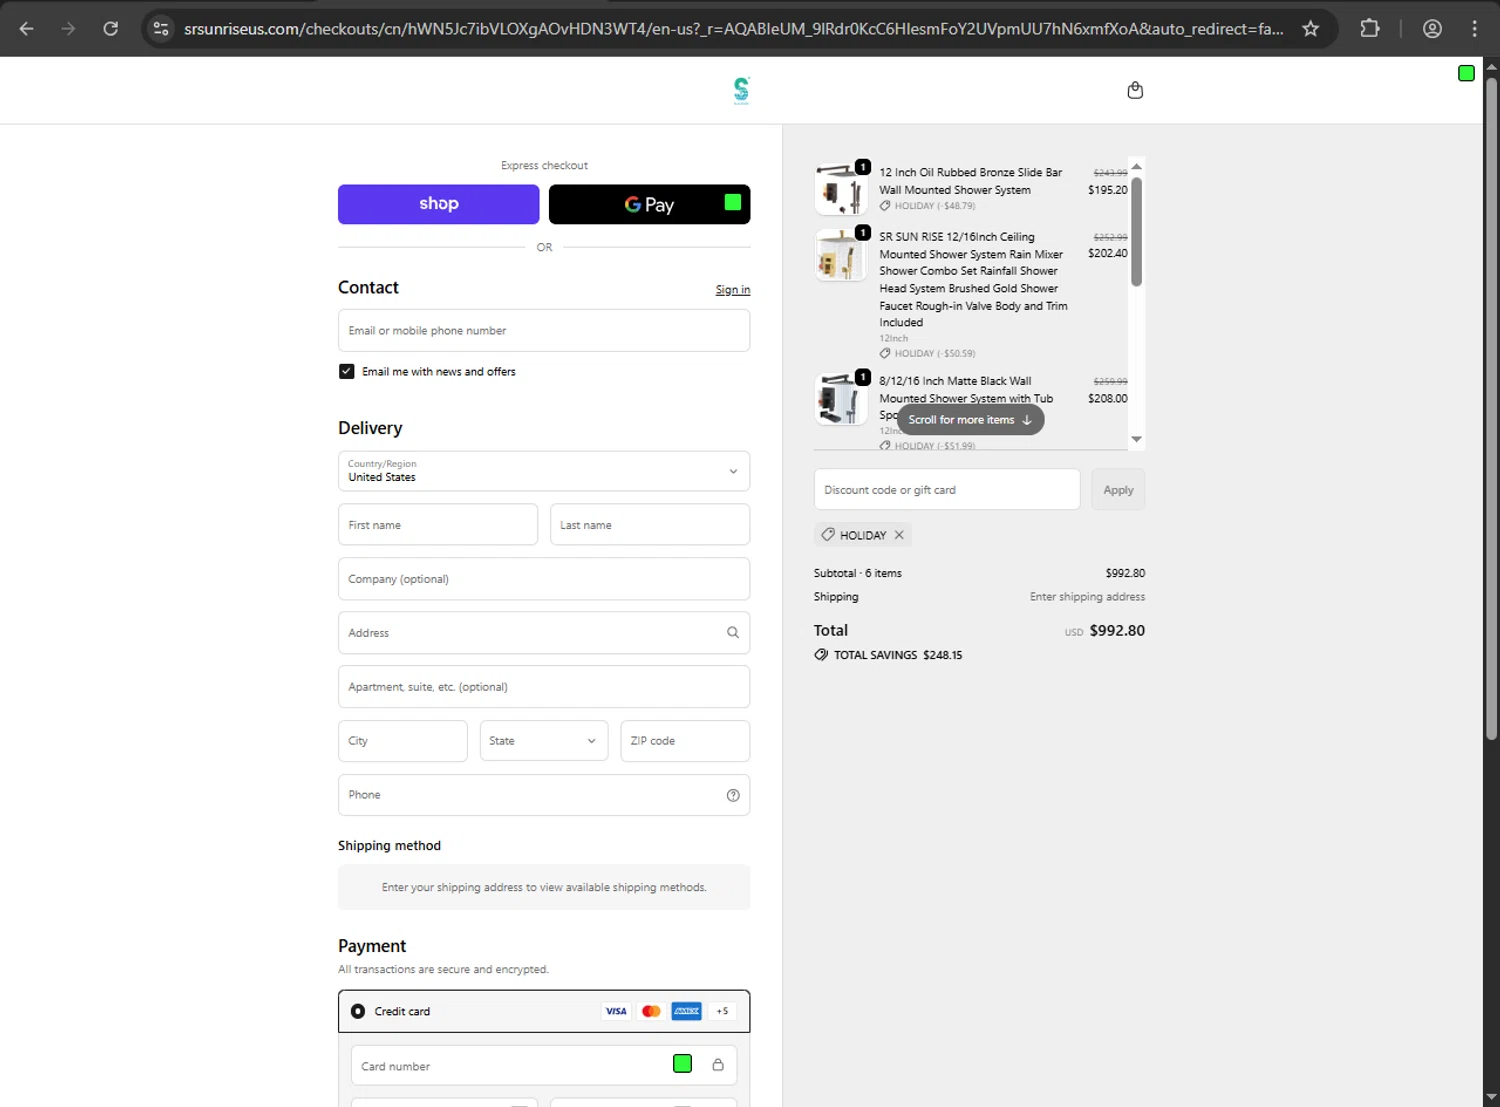Screen dimensions: 1500x1107
Task: Click the Company (optional) field
Action: pyautogui.click(x=544, y=579)
